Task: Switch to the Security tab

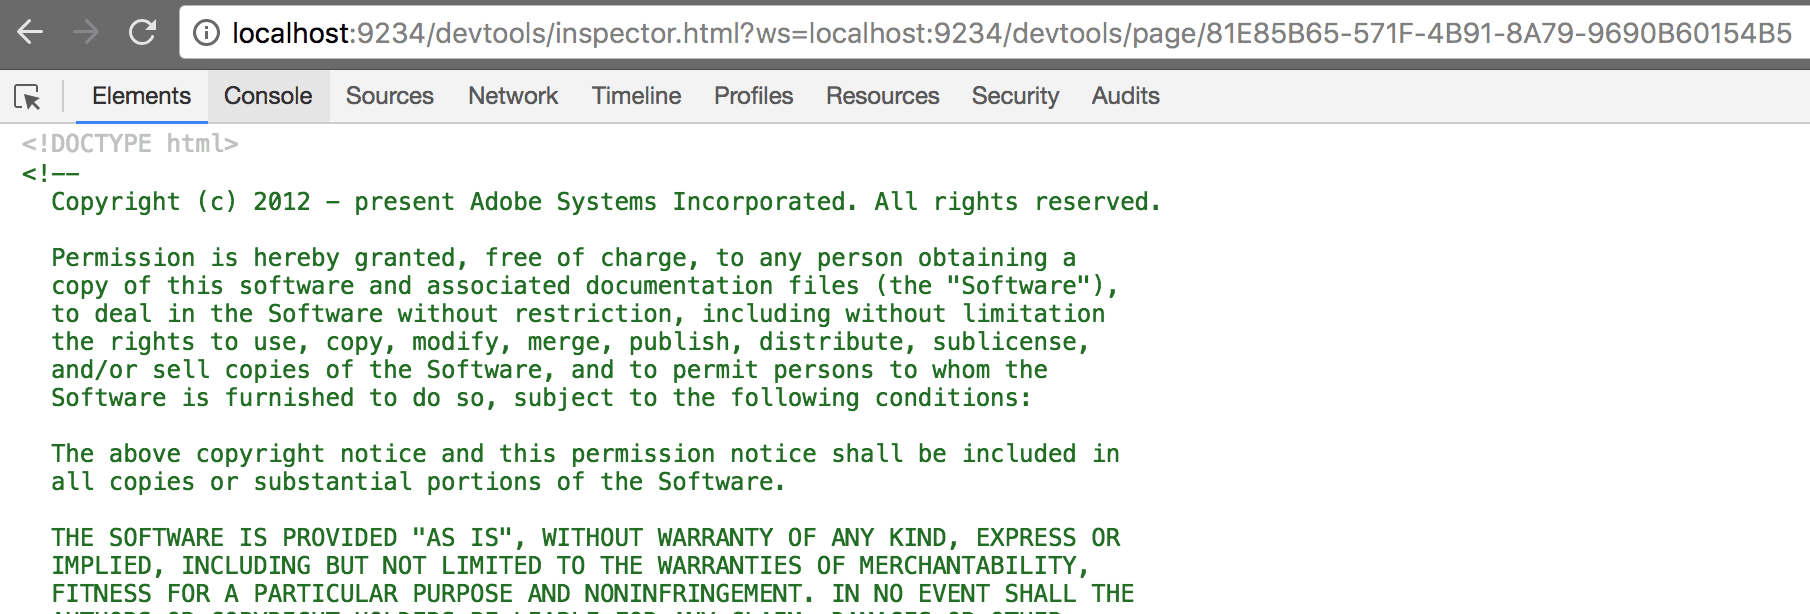Action: point(1015,96)
